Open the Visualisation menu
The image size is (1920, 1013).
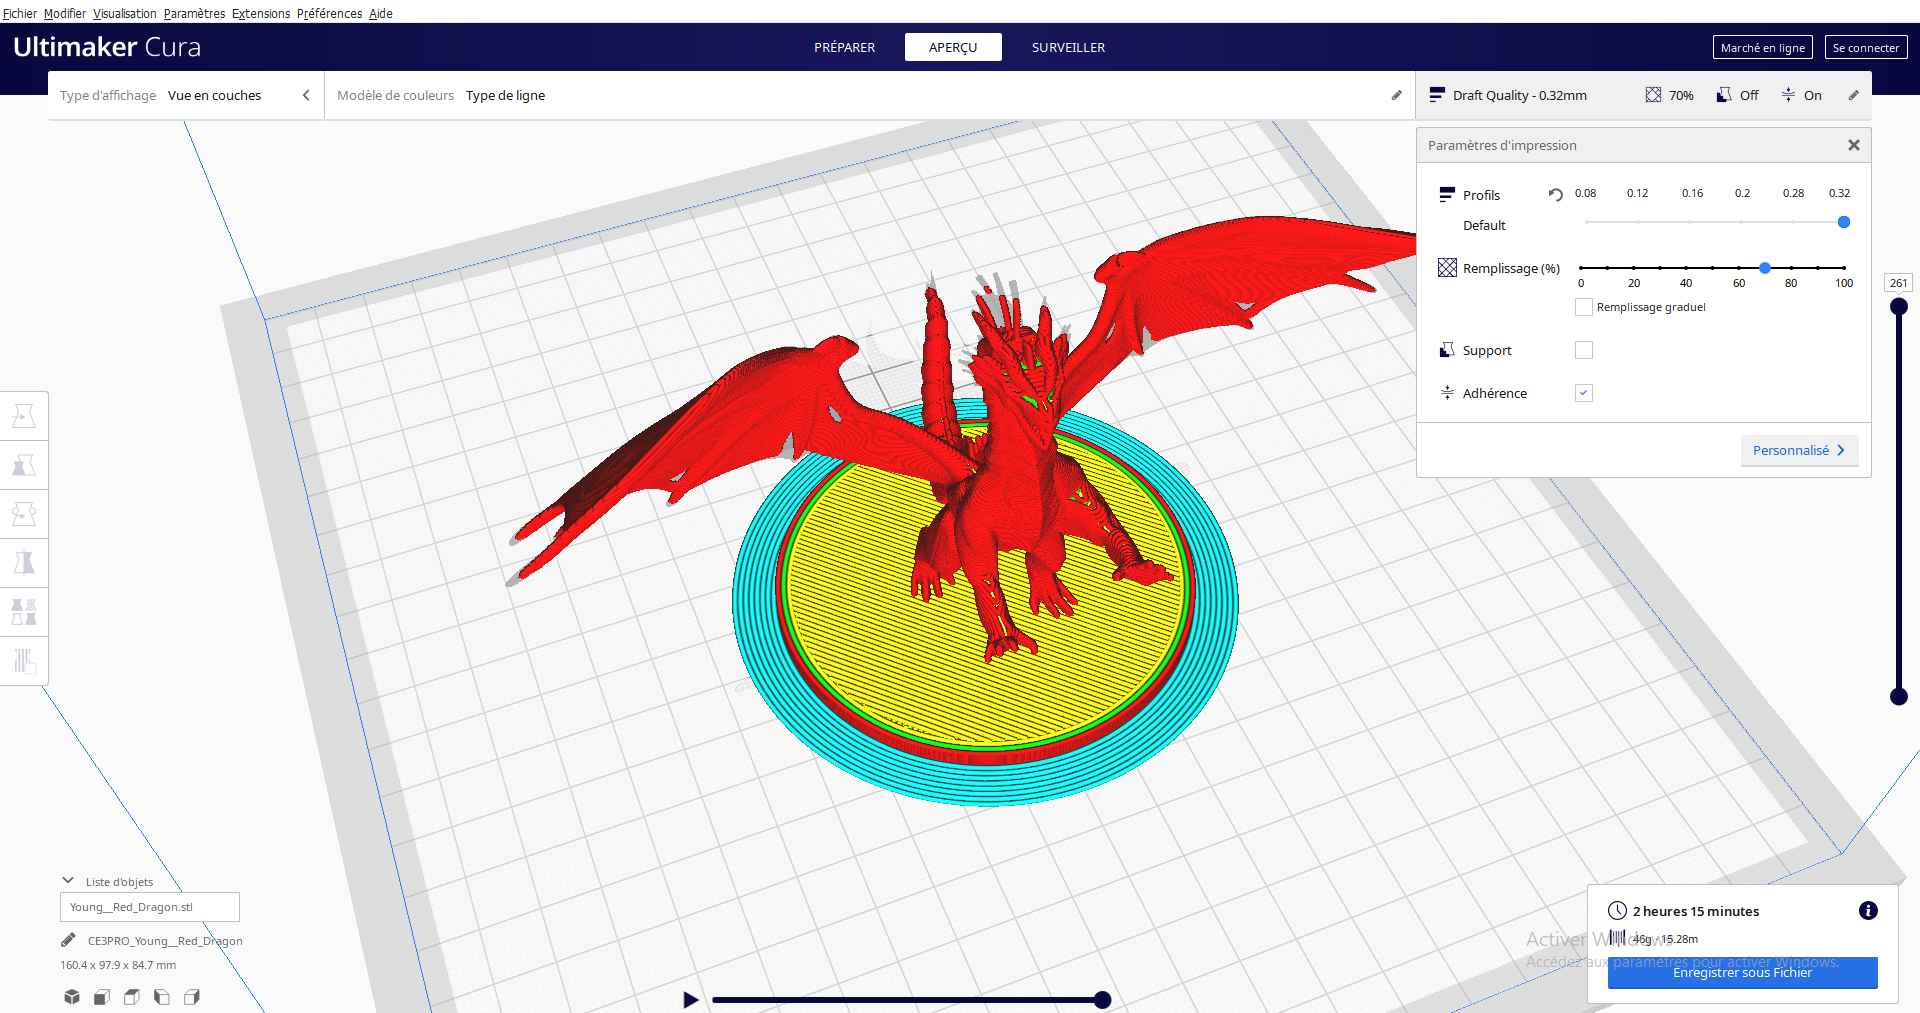[125, 13]
